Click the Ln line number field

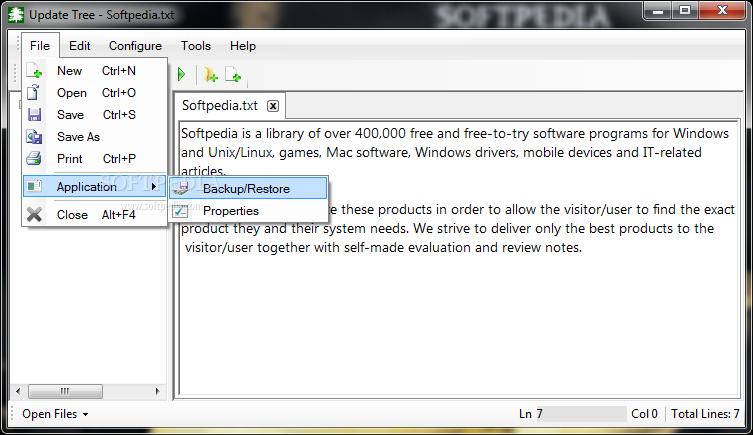581,414
